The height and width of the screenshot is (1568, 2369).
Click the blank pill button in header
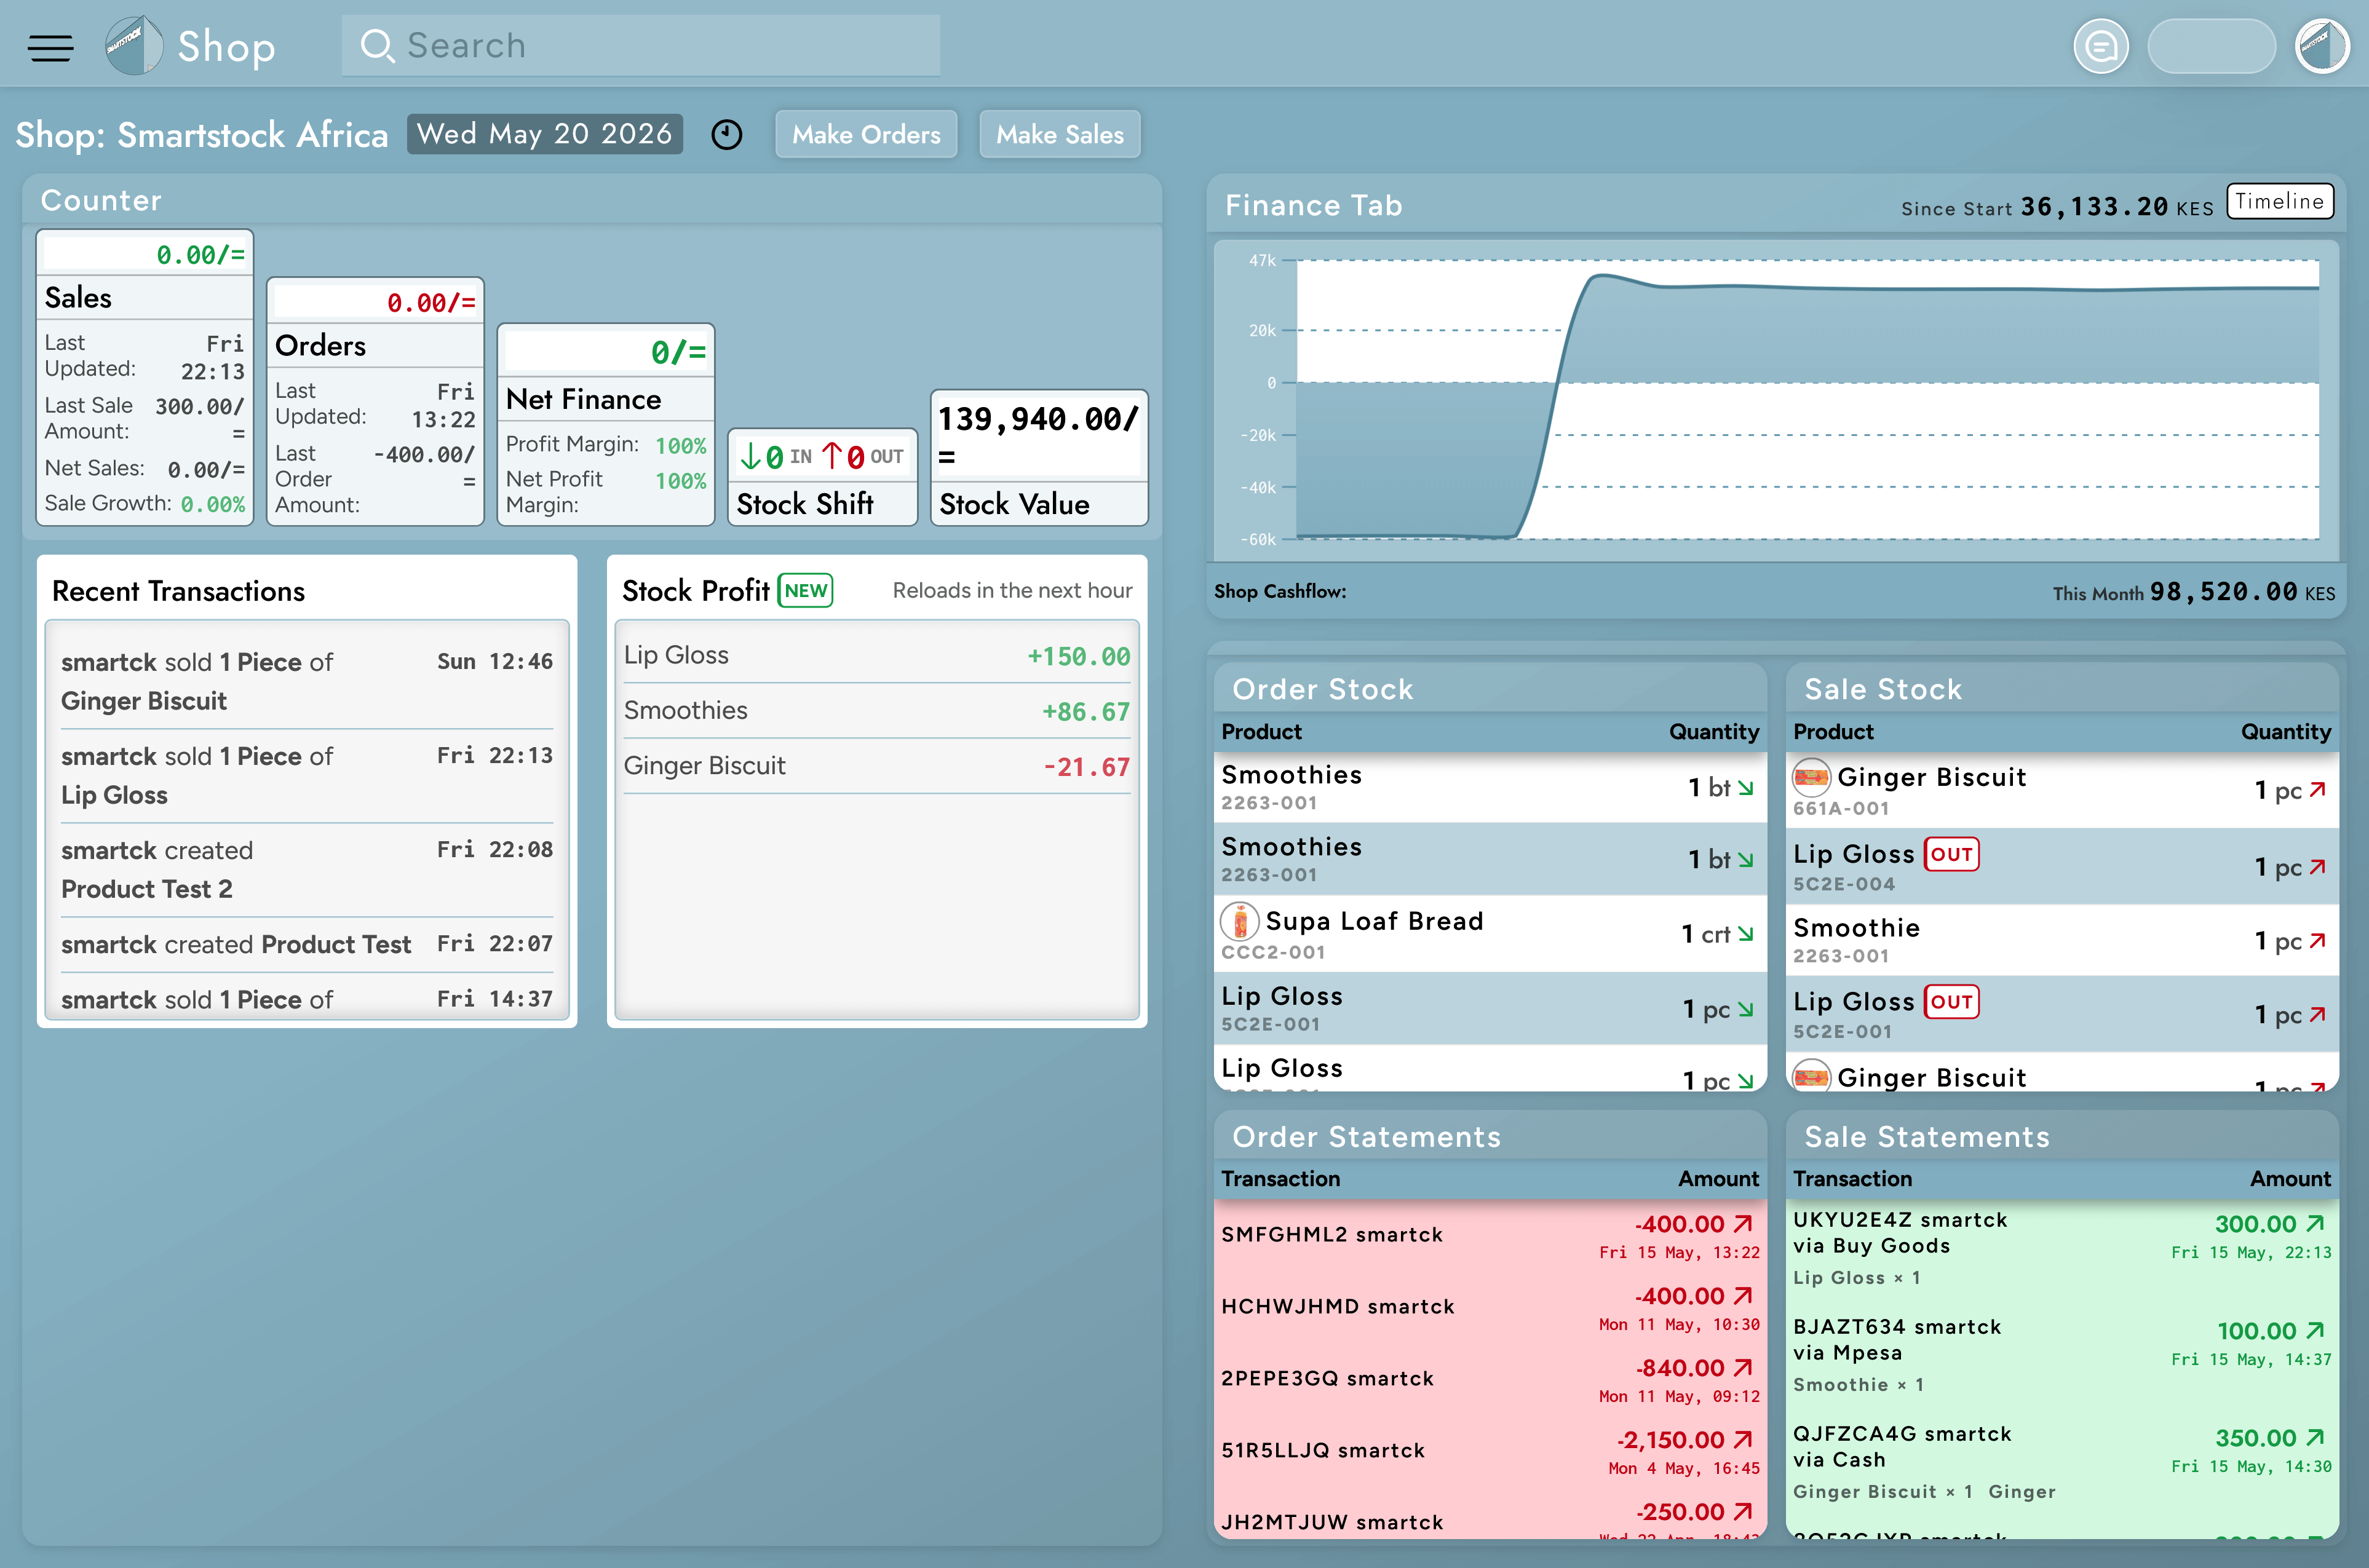coord(2211,47)
